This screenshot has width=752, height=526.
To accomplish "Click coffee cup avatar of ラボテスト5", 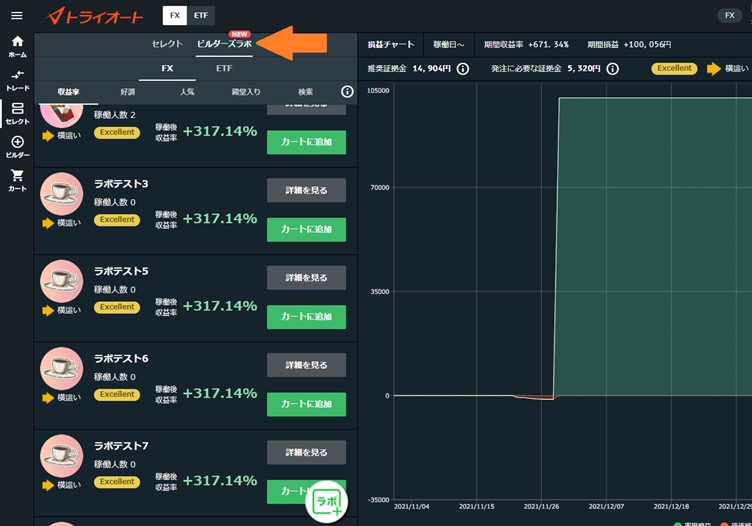I will tap(61, 281).
